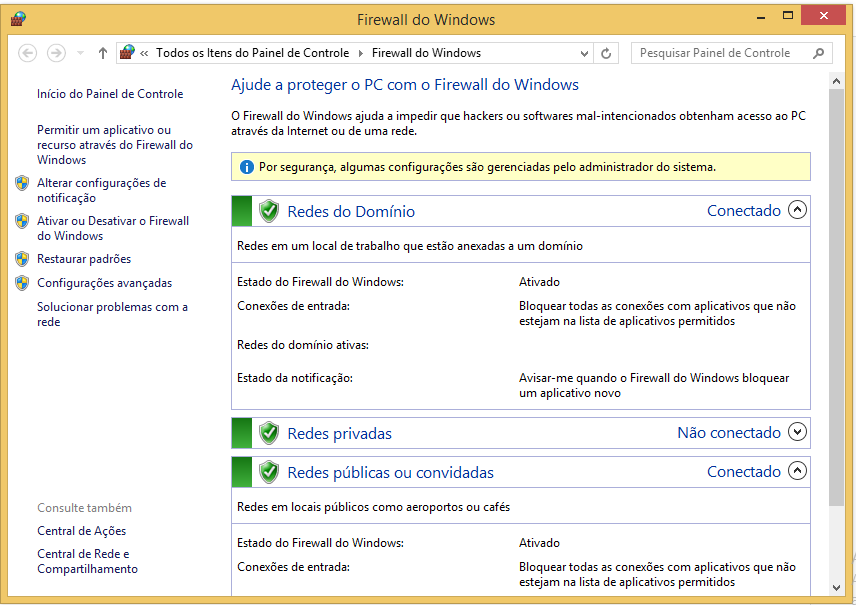Open the breadcrumb arrow before Firewall do Windows
Screen dimensions: 856x605
tap(360, 53)
